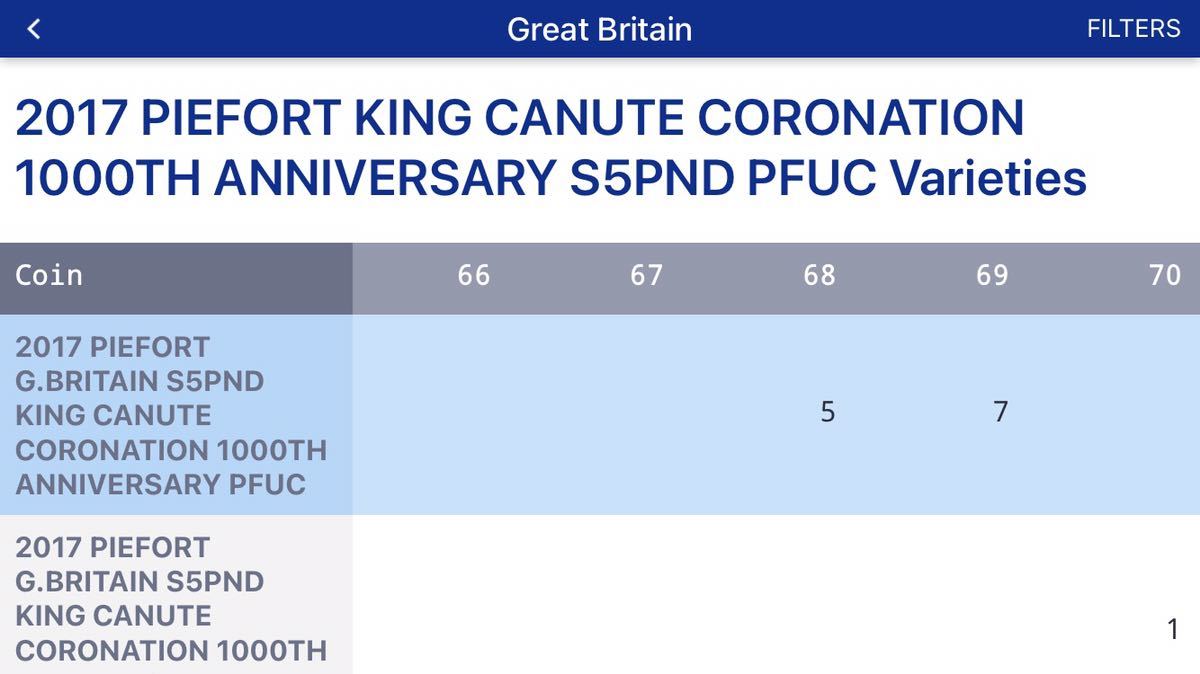
Task: Tap the count 1 under grade 70
Action: click(x=1173, y=630)
